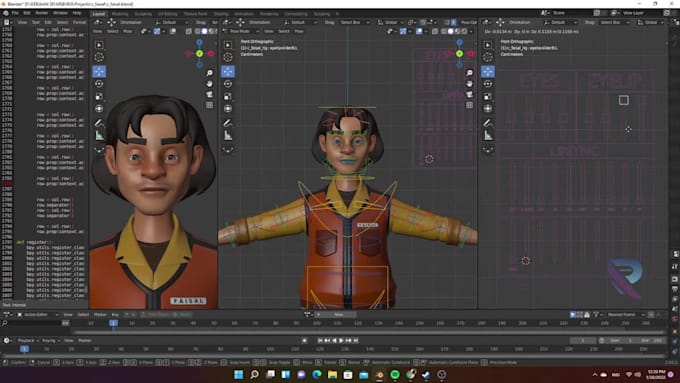
Task: Open the Blender app on the taskbar
Action: [379, 374]
